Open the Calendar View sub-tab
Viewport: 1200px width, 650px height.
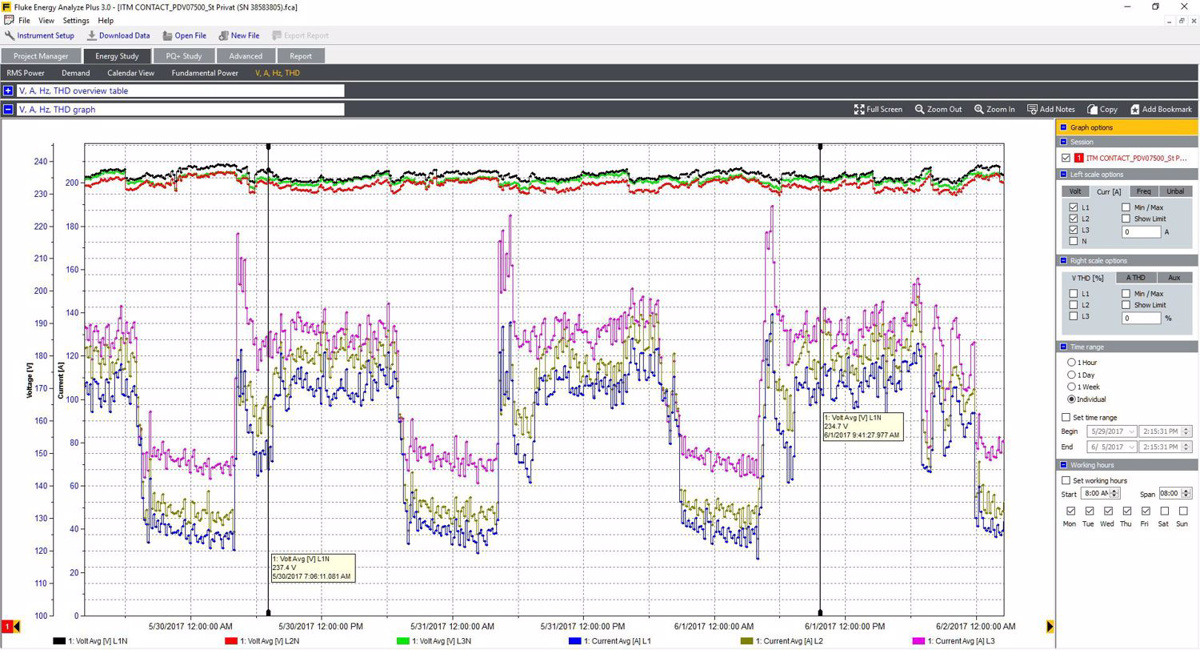pos(130,73)
